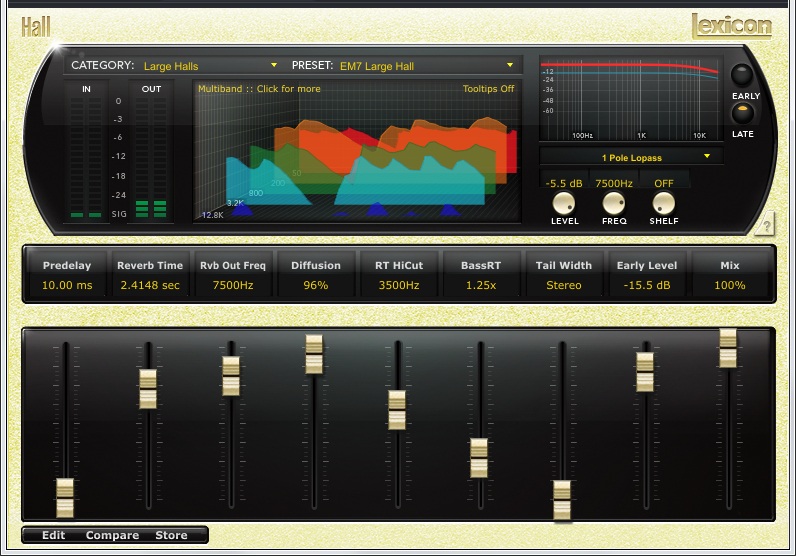Toggle the EARLY reflections button

742,75
